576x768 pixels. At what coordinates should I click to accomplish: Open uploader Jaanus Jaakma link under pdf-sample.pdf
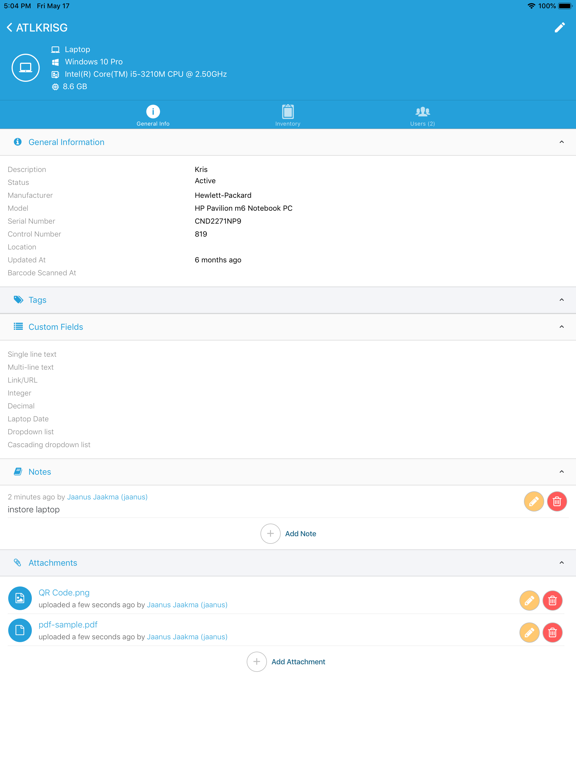coord(187,637)
